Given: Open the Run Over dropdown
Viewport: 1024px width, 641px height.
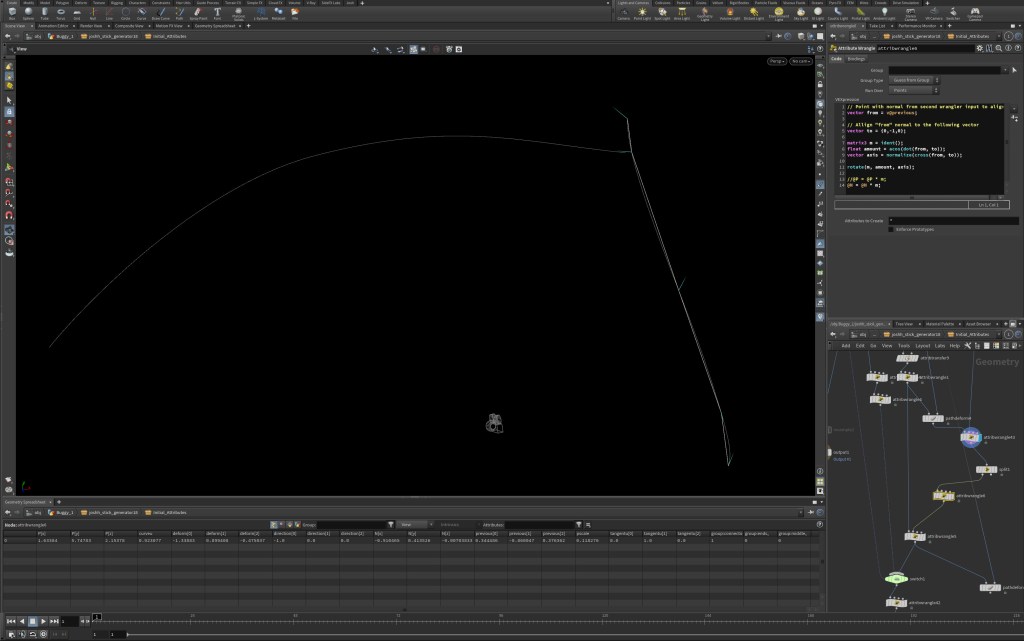Looking at the screenshot, I should coord(912,89).
